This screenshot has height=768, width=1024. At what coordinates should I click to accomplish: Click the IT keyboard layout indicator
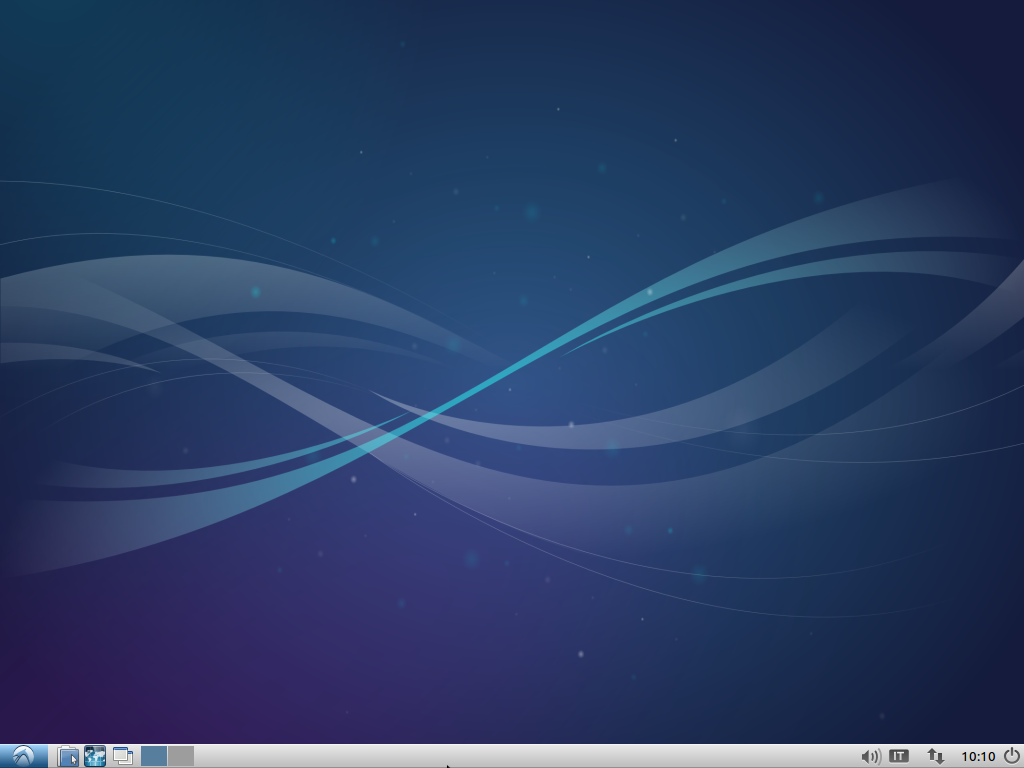point(899,756)
